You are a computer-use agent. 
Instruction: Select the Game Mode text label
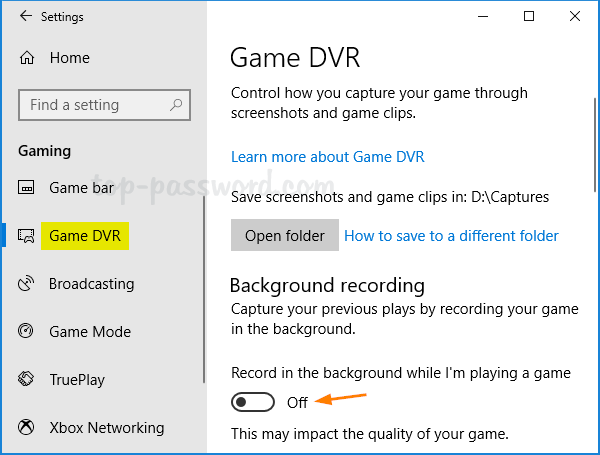click(90, 332)
